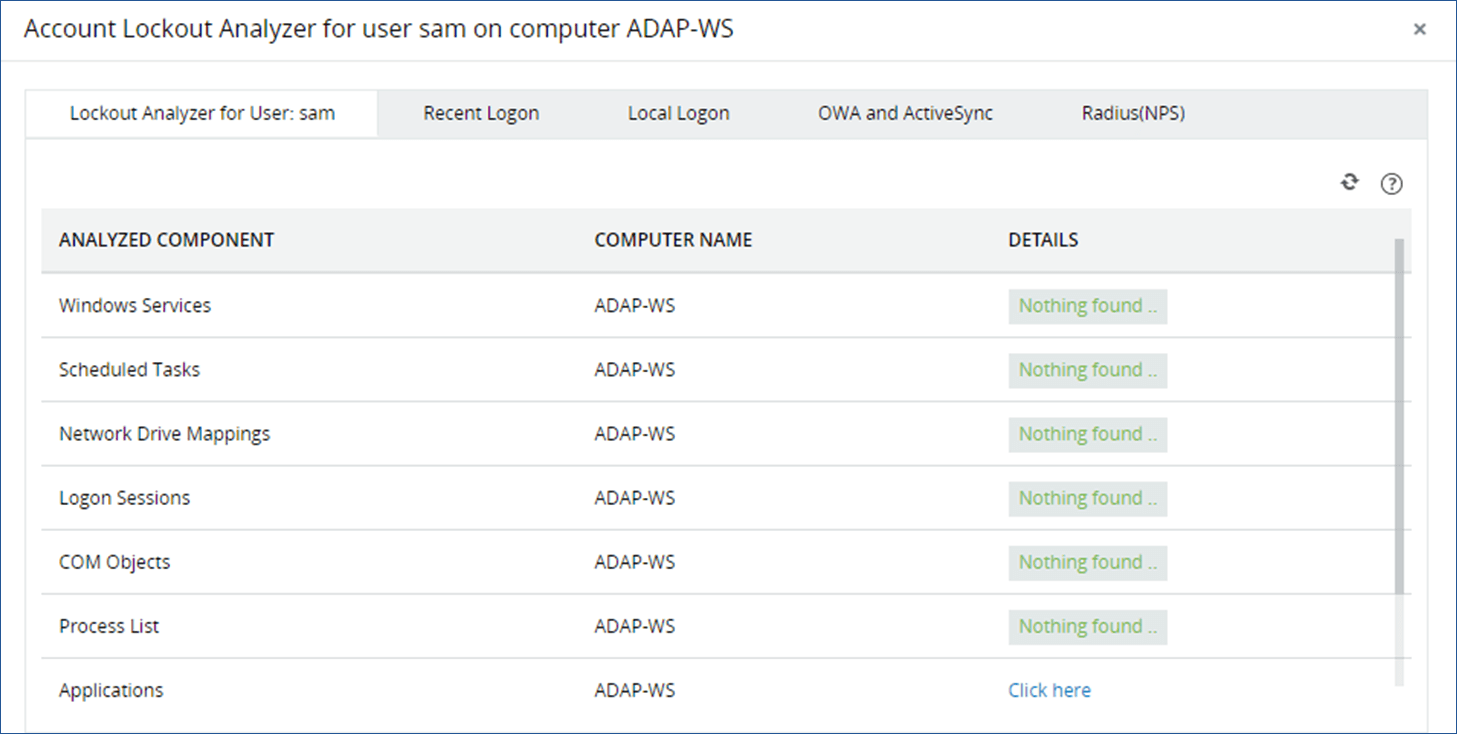Viewport: 1457px width, 734px height.
Task: Click Windows Services 'Nothing found' badge
Action: [x=1087, y=306]
